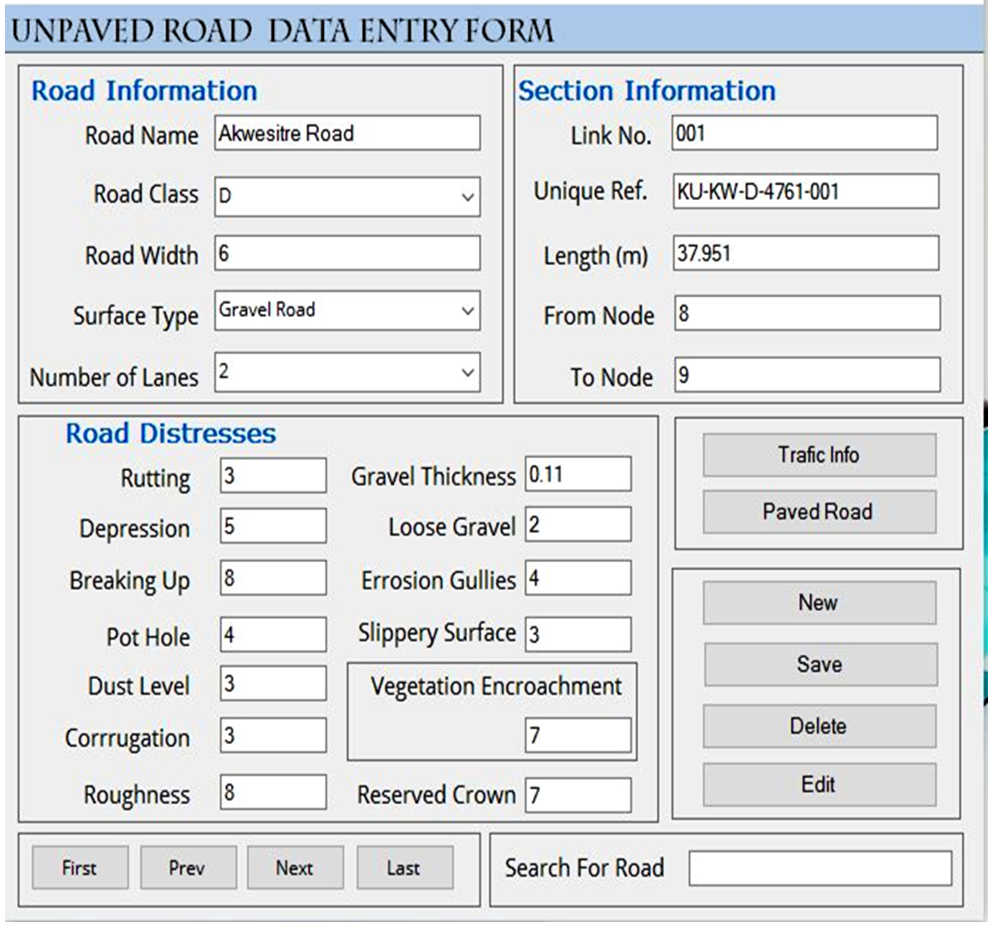Focus the Length (m) field
Screen dimensions: 992x930
click(x=806, y=254)
